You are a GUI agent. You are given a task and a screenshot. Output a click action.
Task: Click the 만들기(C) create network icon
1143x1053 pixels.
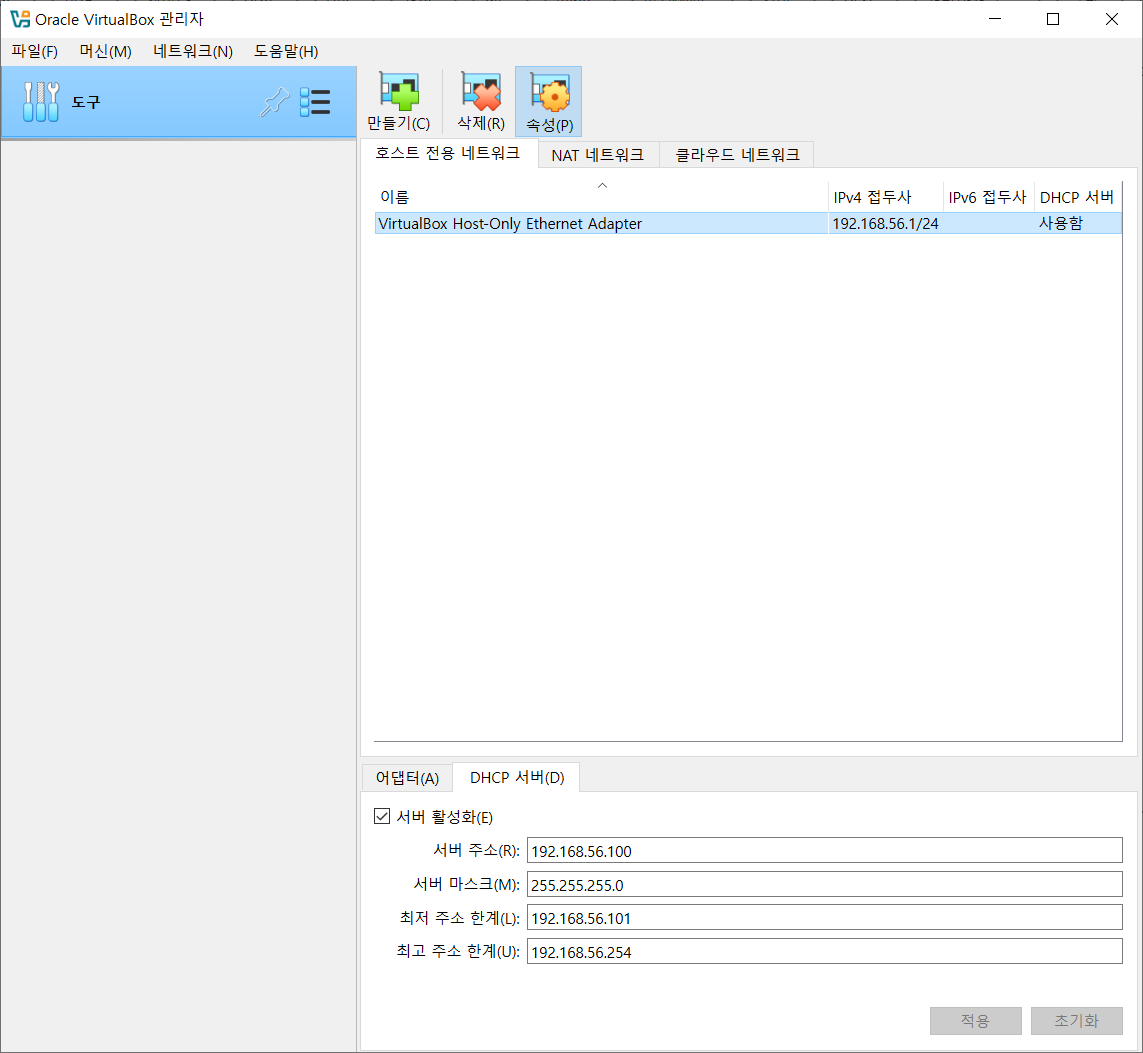[x=398, y=101]
